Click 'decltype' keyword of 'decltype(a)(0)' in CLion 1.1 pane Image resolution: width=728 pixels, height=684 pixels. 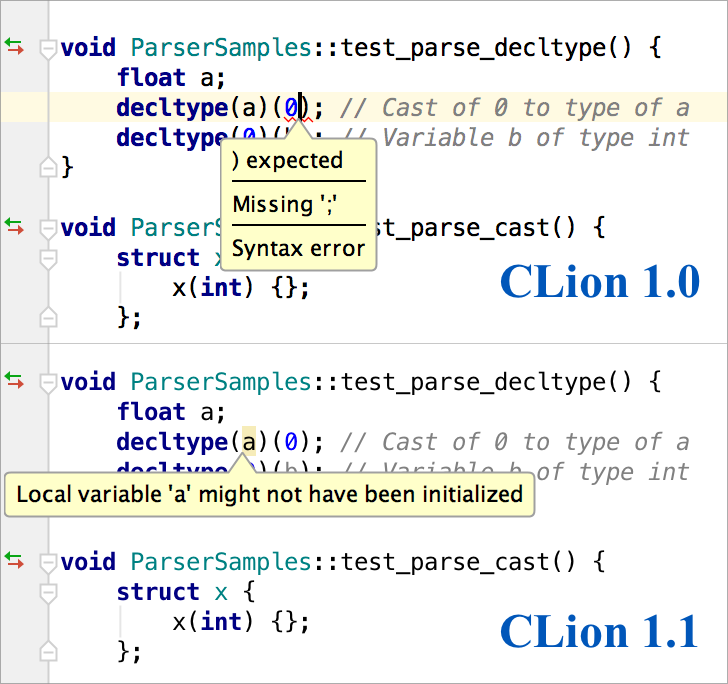tap(172, 443)
